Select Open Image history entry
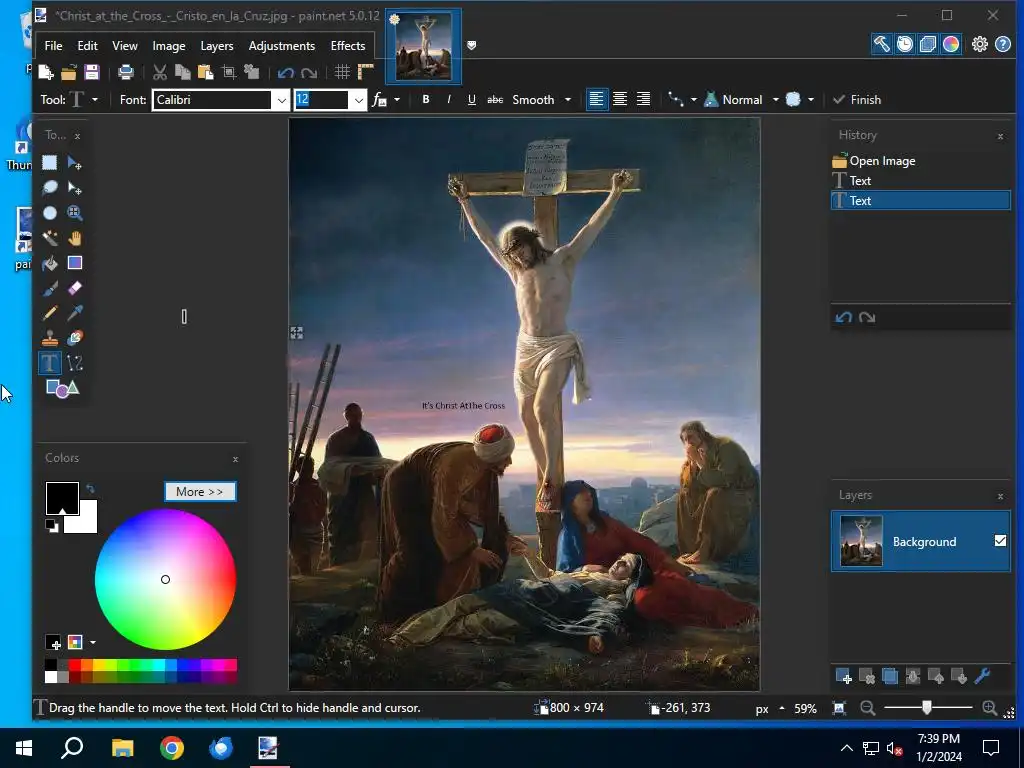 [920, 161]
